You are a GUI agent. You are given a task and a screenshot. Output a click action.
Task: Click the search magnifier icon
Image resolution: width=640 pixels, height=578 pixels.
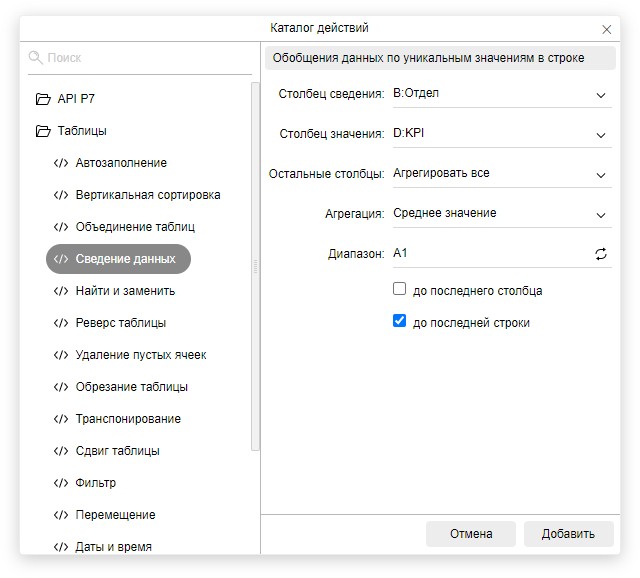coord(36,58)
